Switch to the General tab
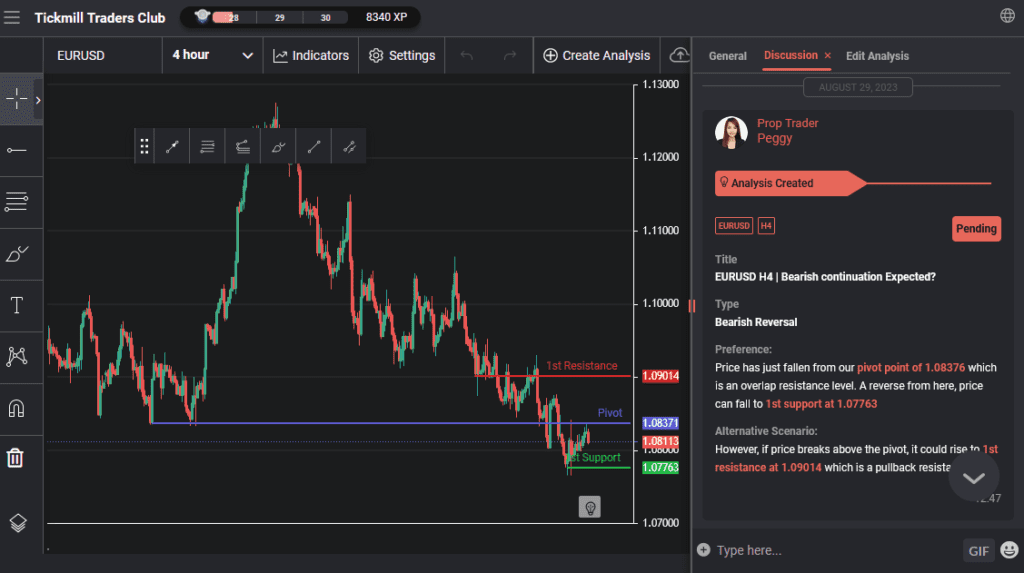 point(728,56)
